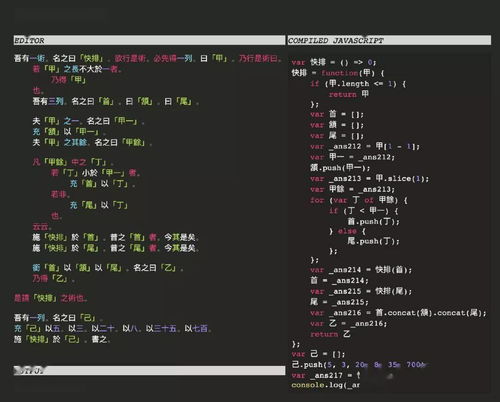
Task: Click the COMPILED JAVASCRIPT panel header
Action: [x=389, y=40]
